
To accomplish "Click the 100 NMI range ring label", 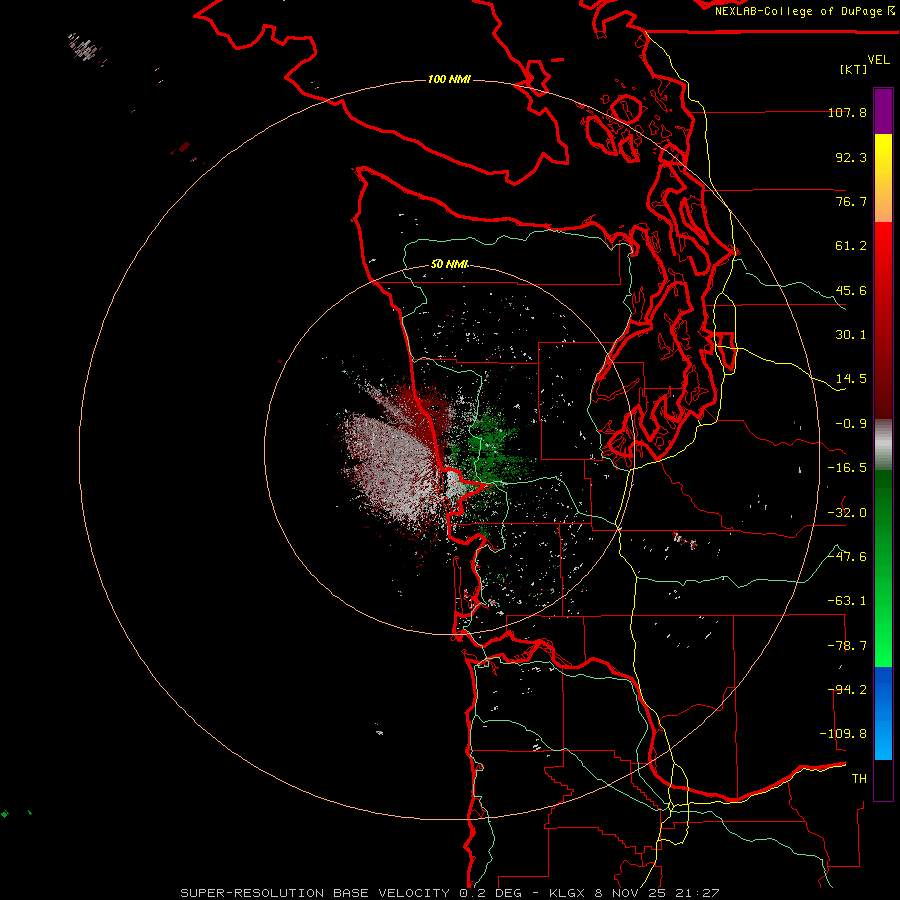I will (449, 79).
